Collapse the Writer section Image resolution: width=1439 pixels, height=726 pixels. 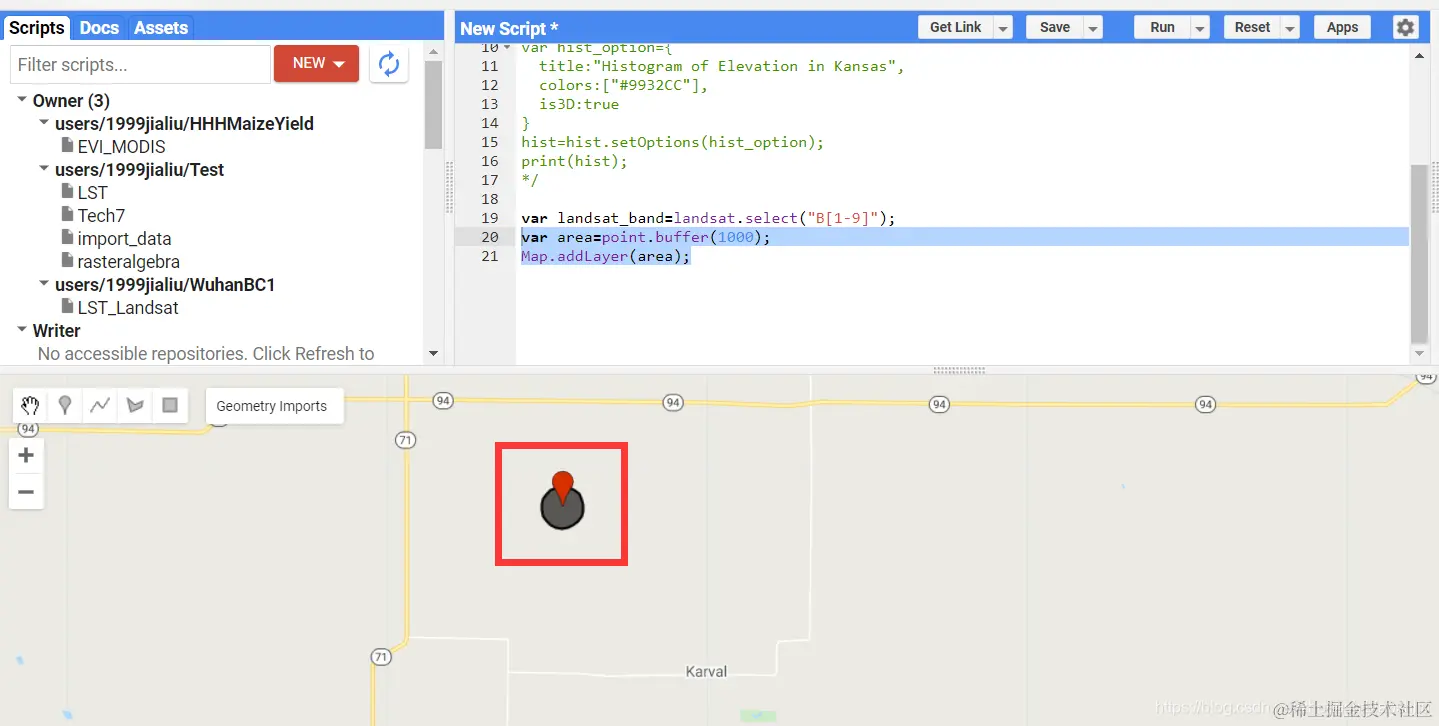coord(22,330)
